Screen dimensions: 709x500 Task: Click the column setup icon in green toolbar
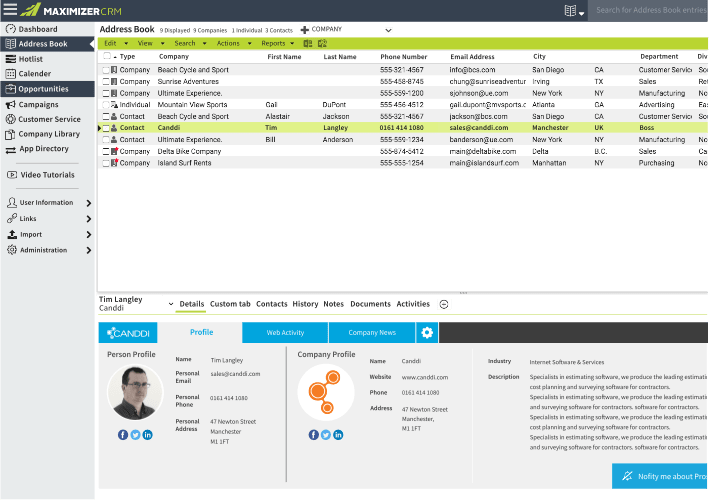(x=308, y=43)
